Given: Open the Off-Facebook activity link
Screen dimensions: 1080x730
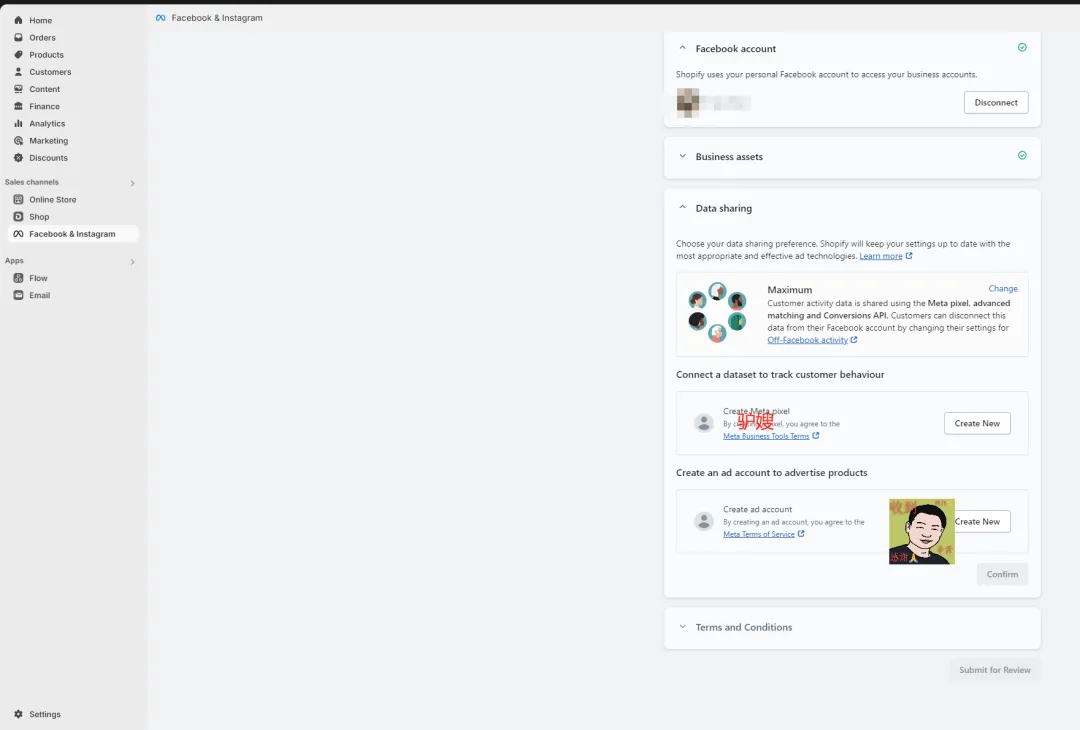Looking at the screenshot, I should coord(807,340).
